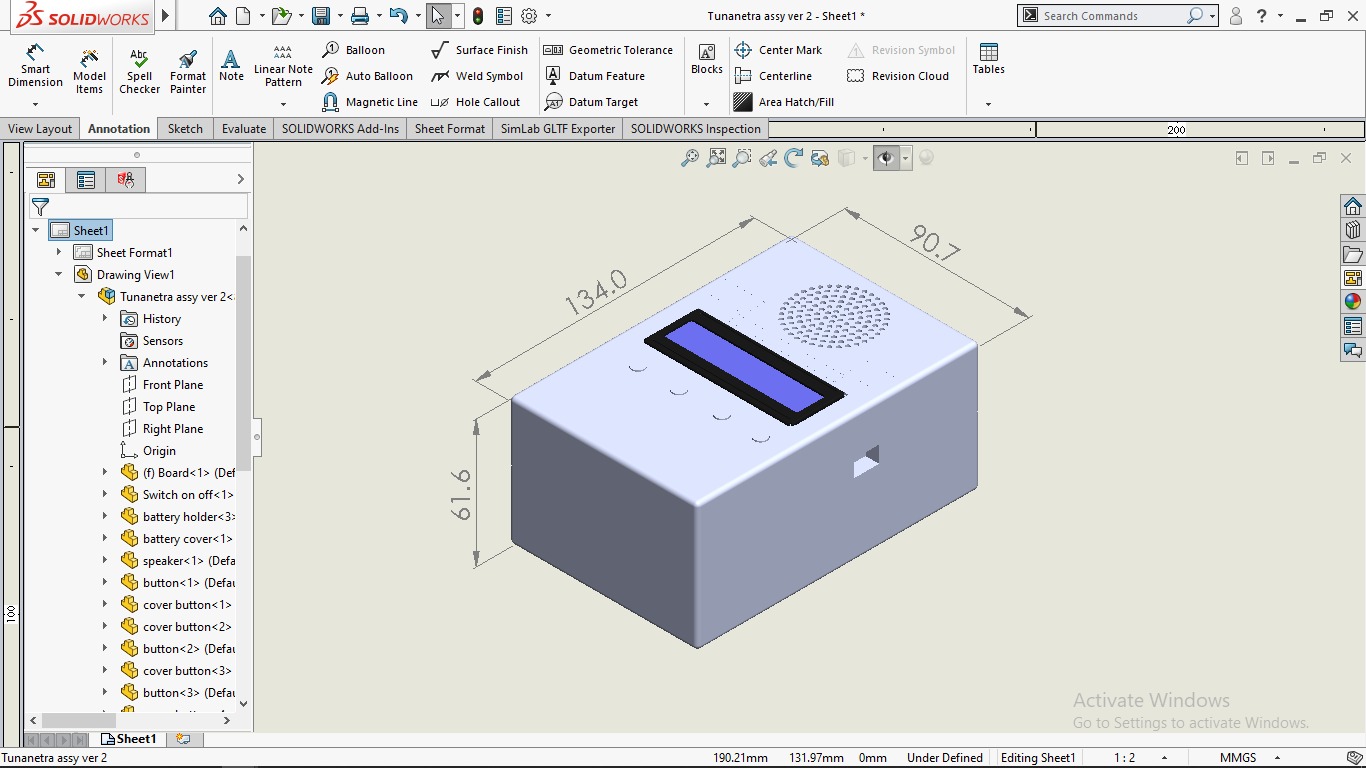Screen dimensions: 1366x768
Task: Click the Auto Balloon tool
Action: tap(368, 76)
